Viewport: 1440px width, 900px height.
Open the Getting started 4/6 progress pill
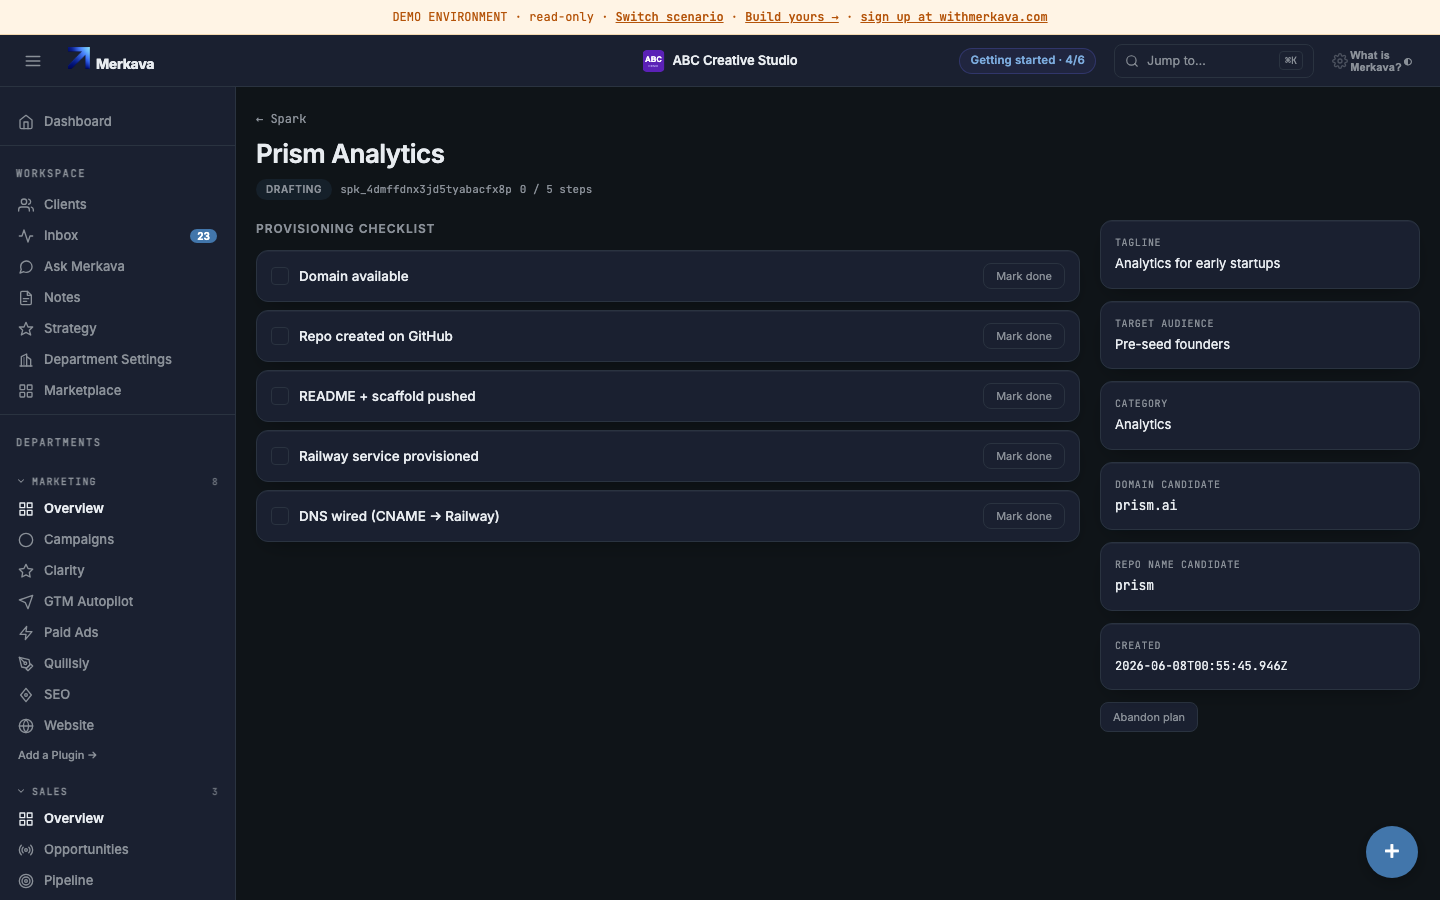1027,61
